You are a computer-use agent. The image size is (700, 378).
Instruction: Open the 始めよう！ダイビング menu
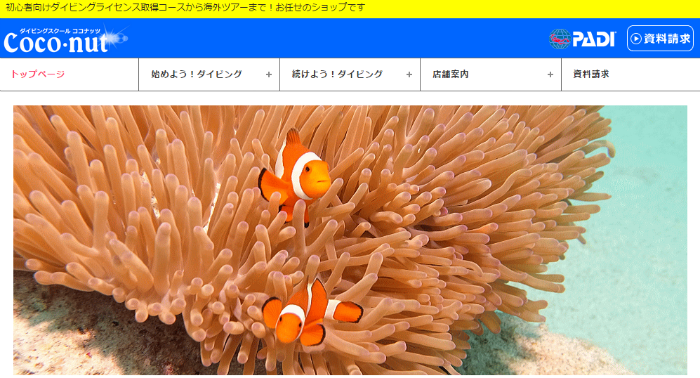tap(209, 74)
